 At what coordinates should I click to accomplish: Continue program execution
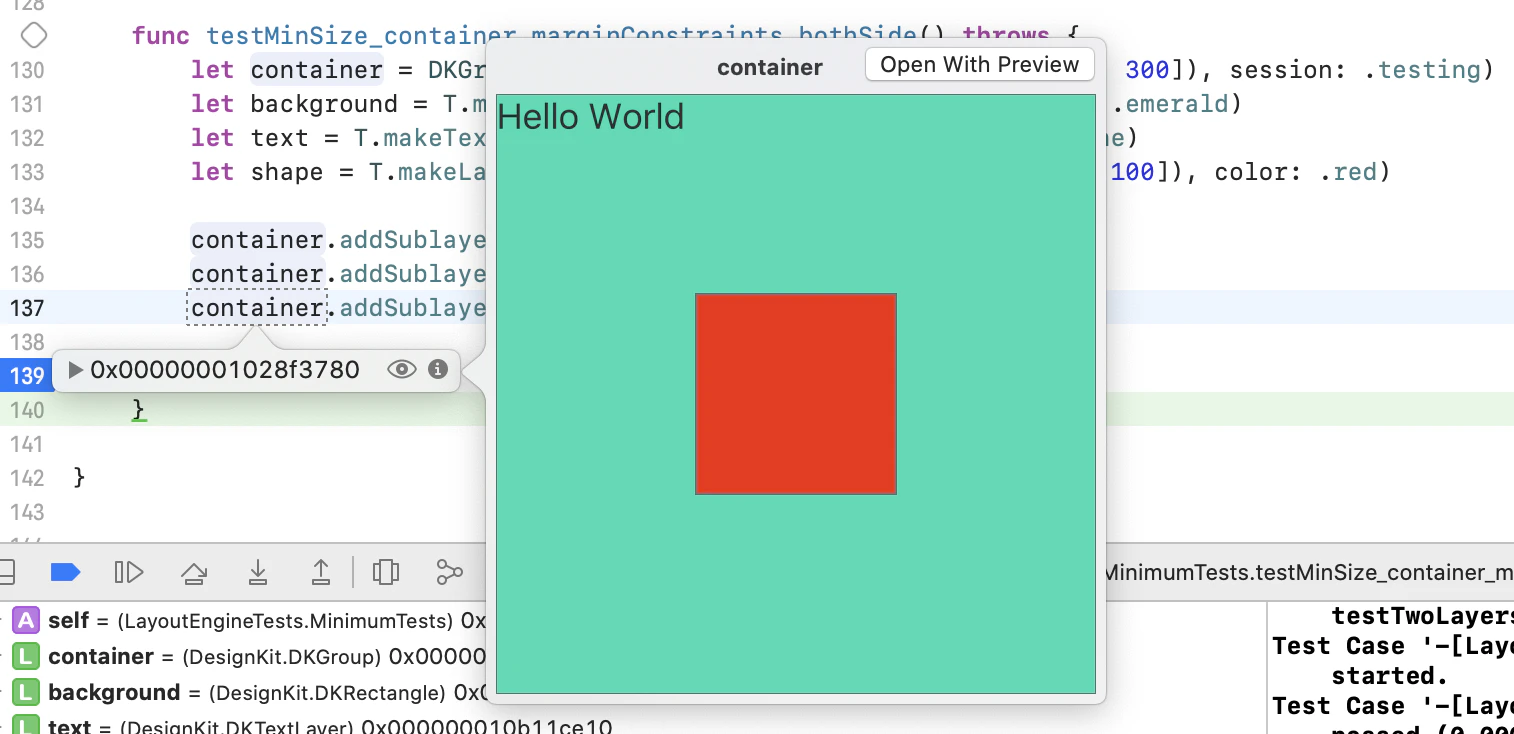click(129, 572)
